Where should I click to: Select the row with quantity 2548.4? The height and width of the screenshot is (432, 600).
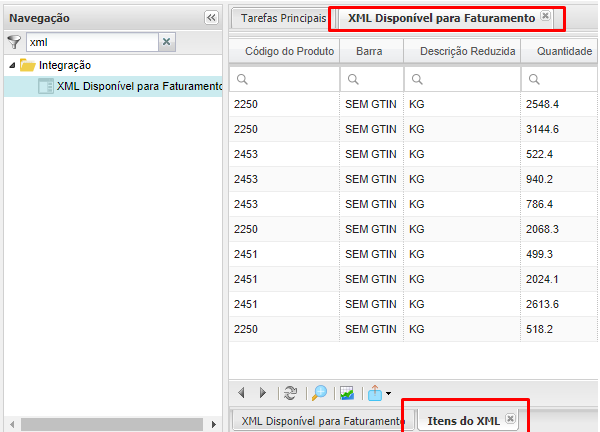pos(413,104)
